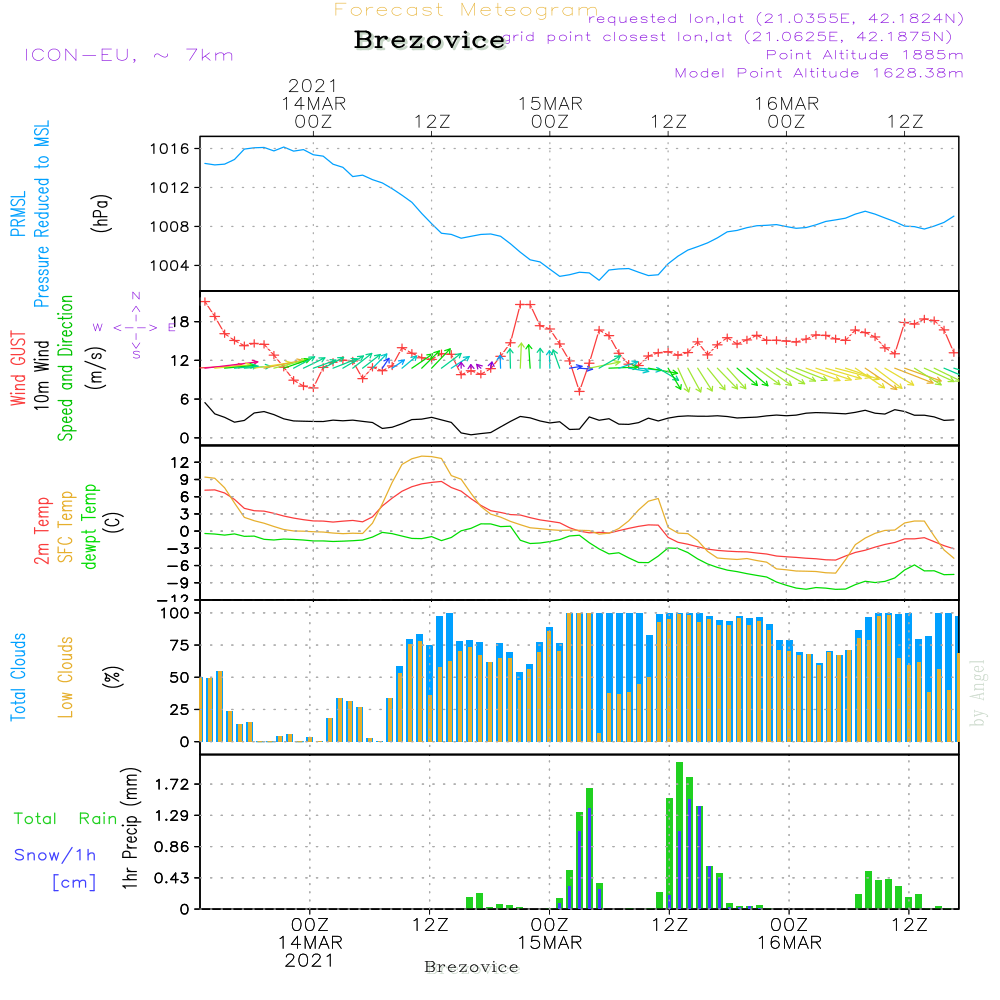Click the bottom-axis "14MAR" date label

(310, 943)
